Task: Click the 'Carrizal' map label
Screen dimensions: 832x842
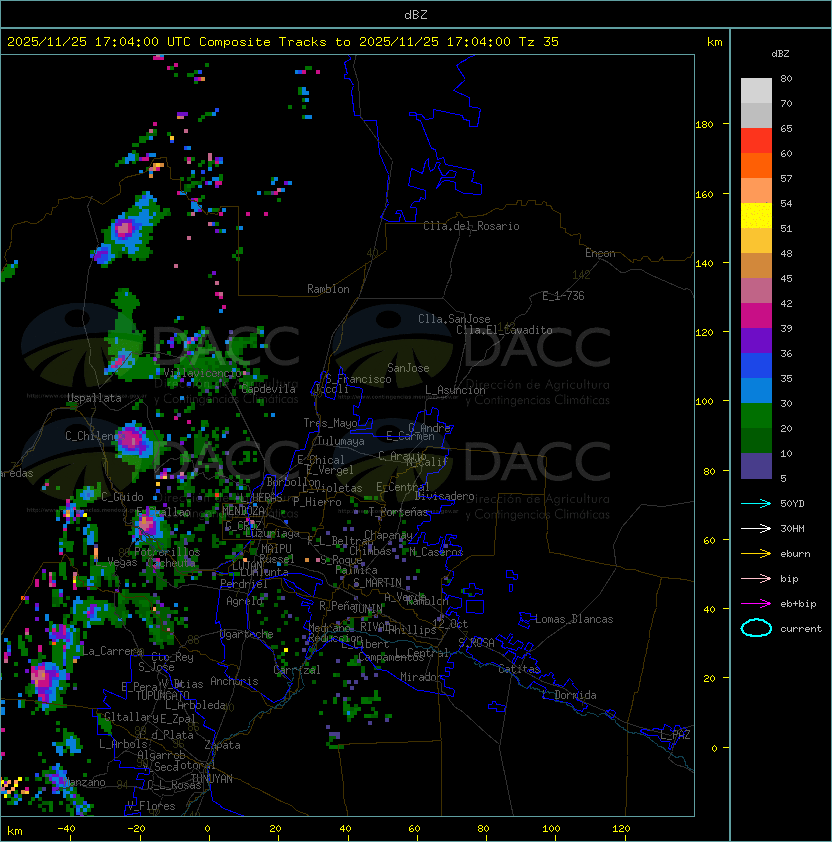Action: click(x=297, y=670)
